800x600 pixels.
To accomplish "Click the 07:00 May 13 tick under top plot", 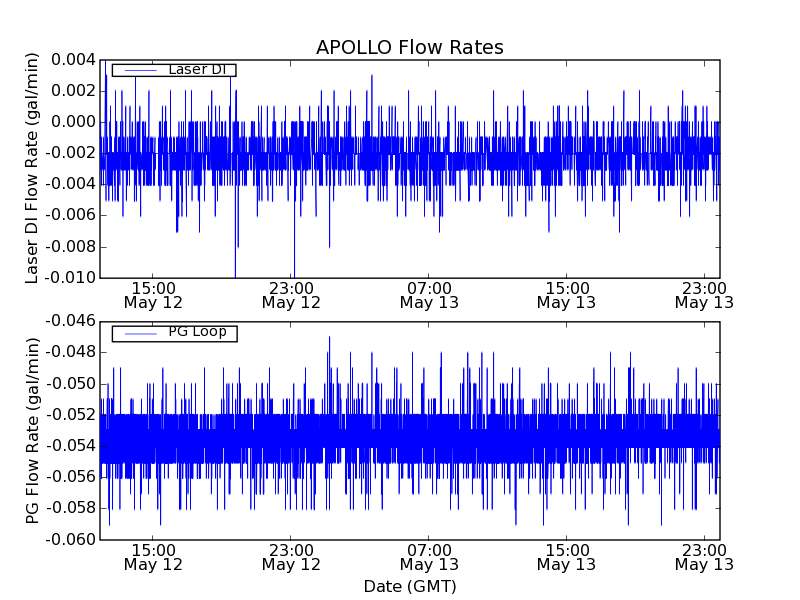I will 429,294.
